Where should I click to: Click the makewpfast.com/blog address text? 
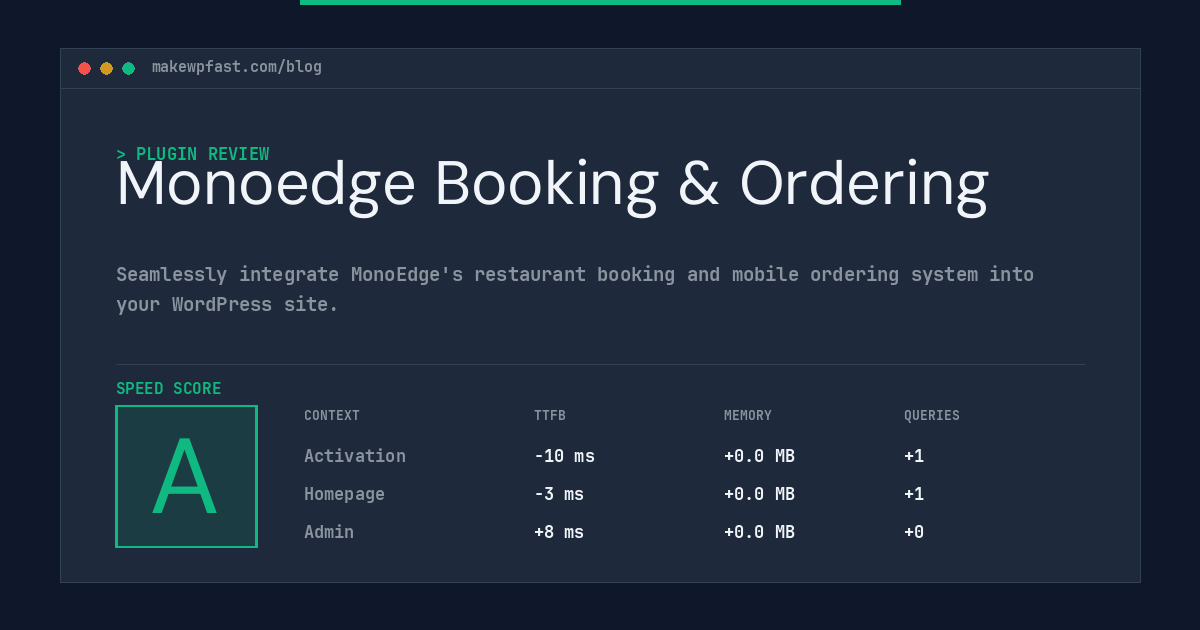tap(237, 67)
